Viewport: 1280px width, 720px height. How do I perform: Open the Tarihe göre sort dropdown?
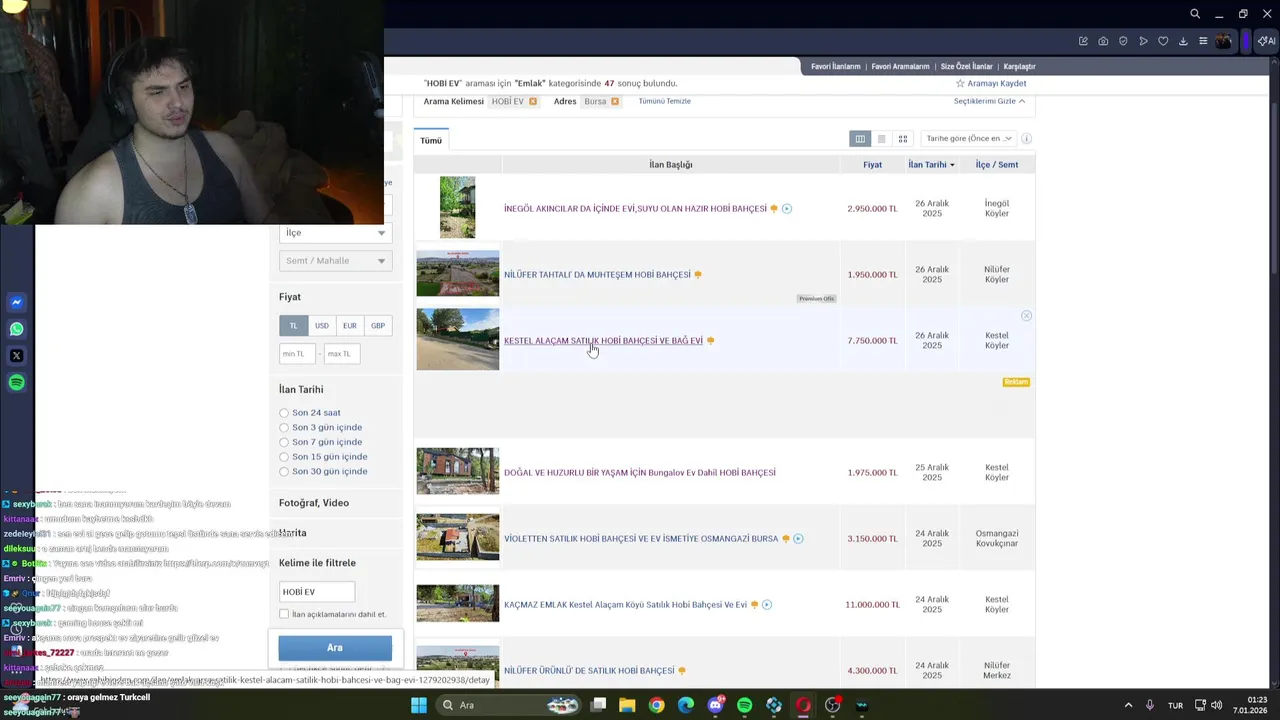click(969, 139)
